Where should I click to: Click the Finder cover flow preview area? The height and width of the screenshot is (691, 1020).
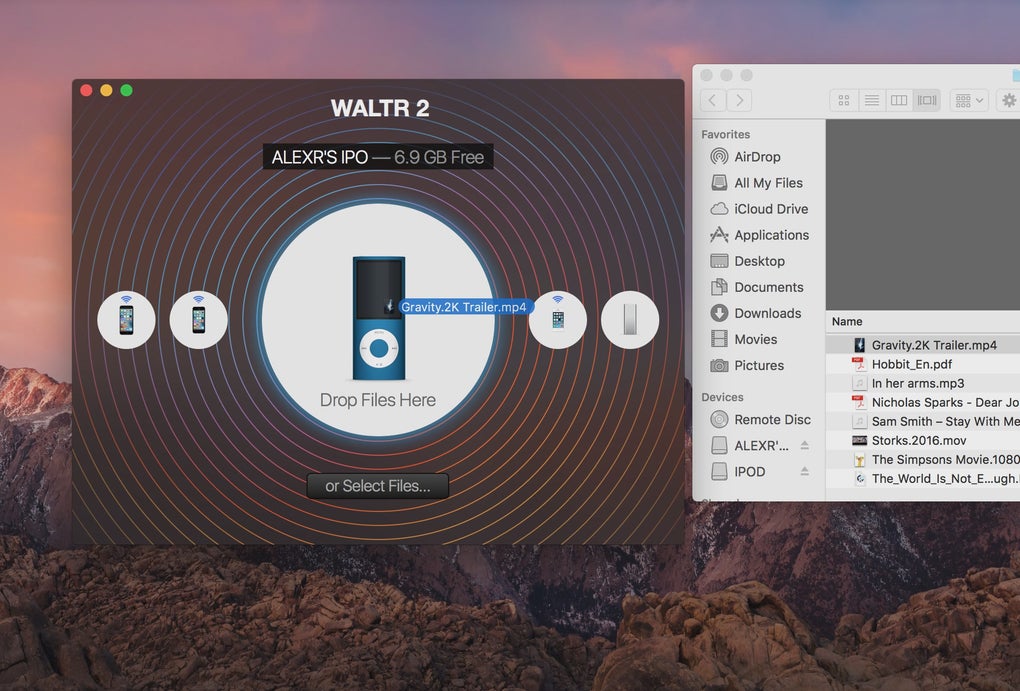click(923, 215)
